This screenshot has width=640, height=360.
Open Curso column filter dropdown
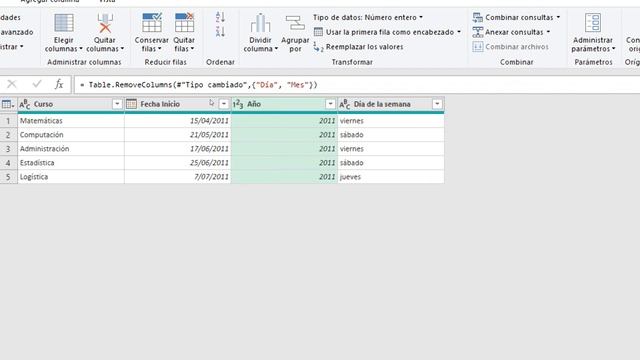click(117, 104)
